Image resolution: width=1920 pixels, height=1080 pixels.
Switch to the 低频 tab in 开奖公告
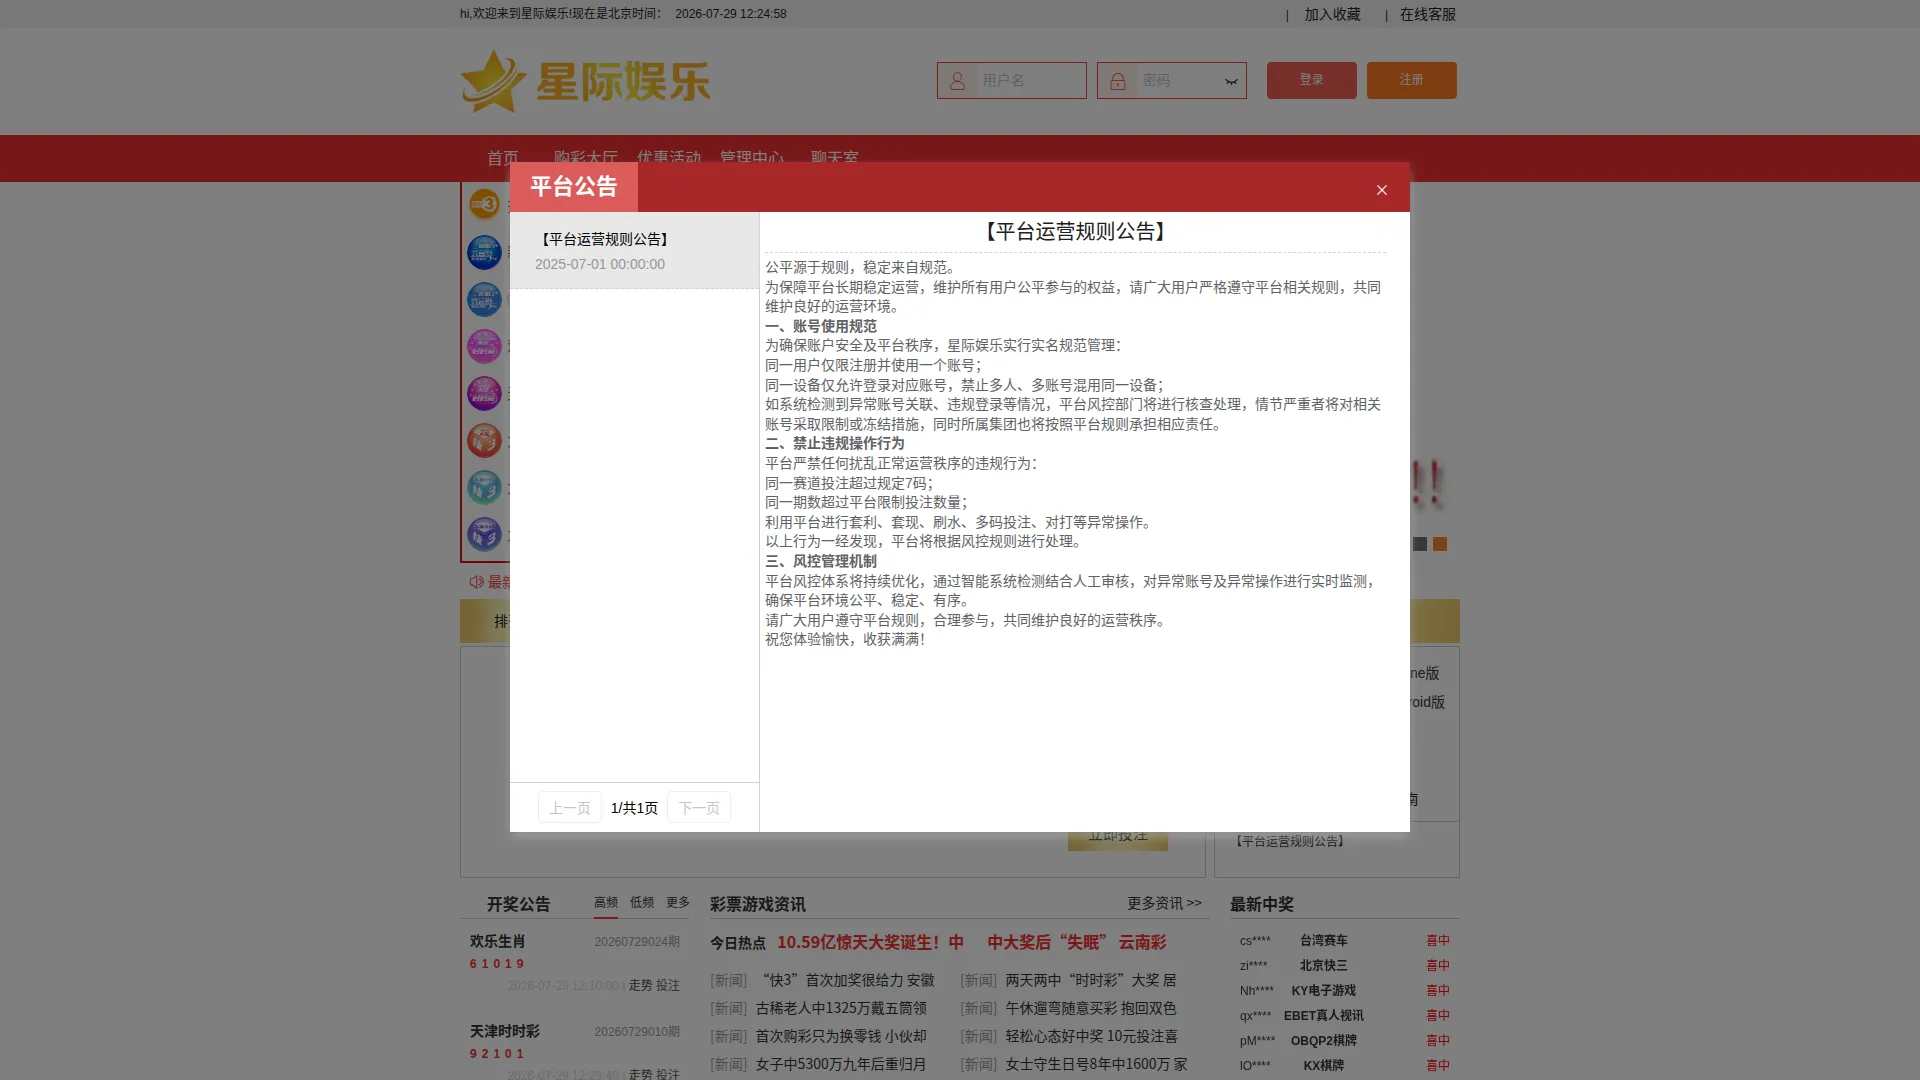click(642, 902)
